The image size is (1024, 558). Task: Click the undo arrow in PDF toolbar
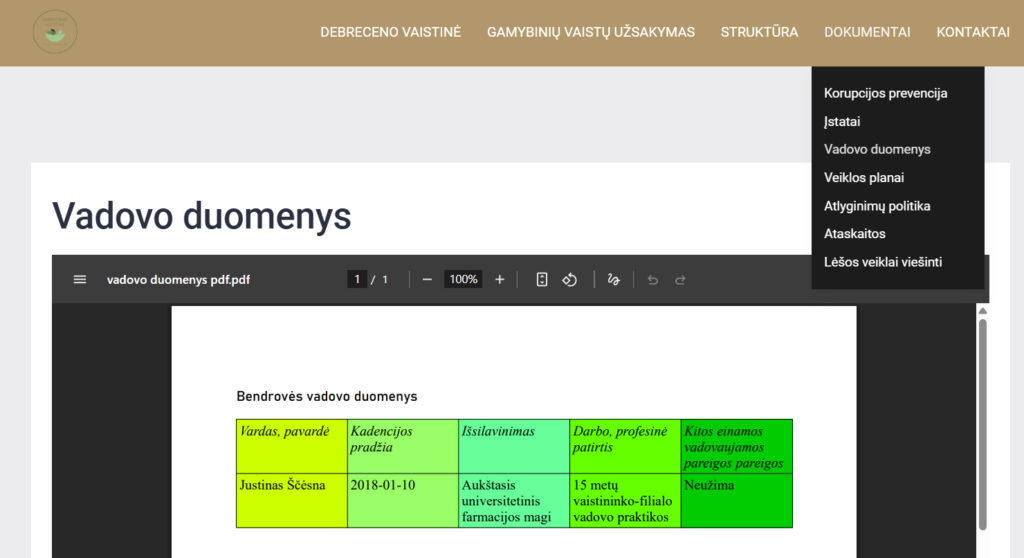[x=653, y=280]
